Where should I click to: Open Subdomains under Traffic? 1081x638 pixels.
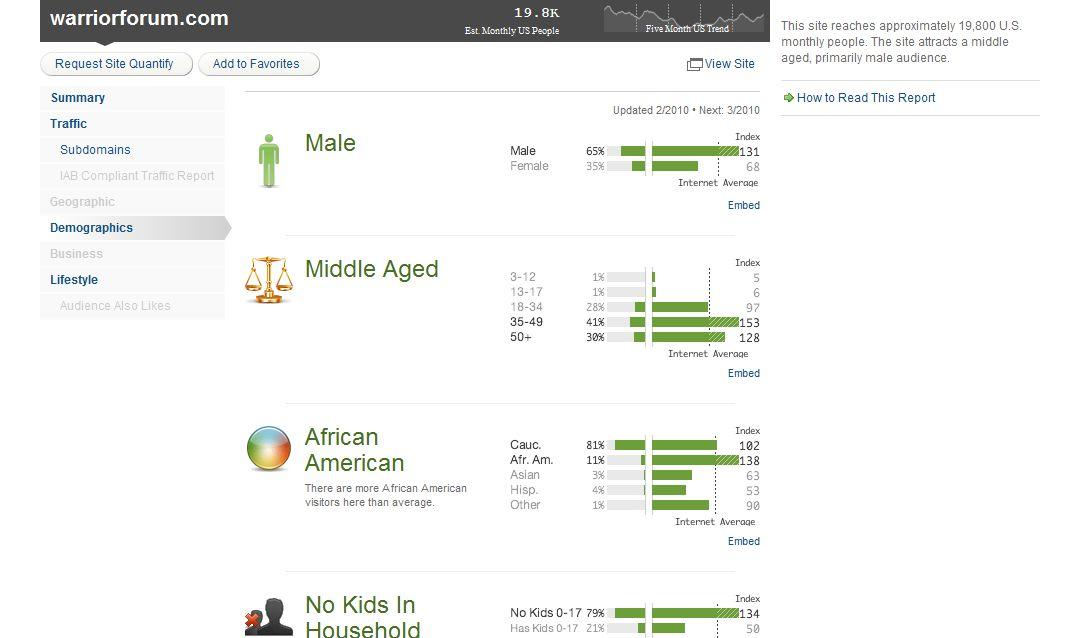coord(95,150)
